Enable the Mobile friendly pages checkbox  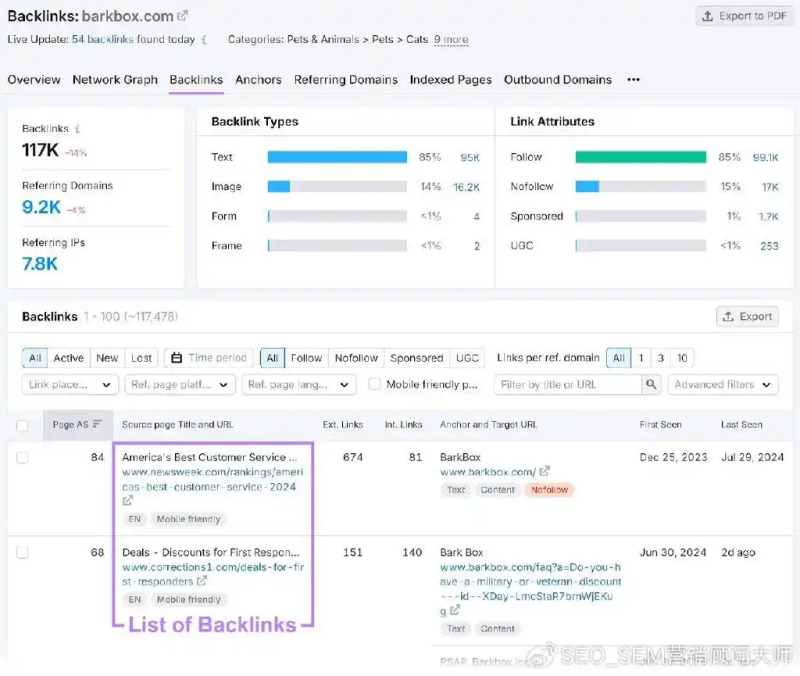pyautogui.click(x=374, y=384)
